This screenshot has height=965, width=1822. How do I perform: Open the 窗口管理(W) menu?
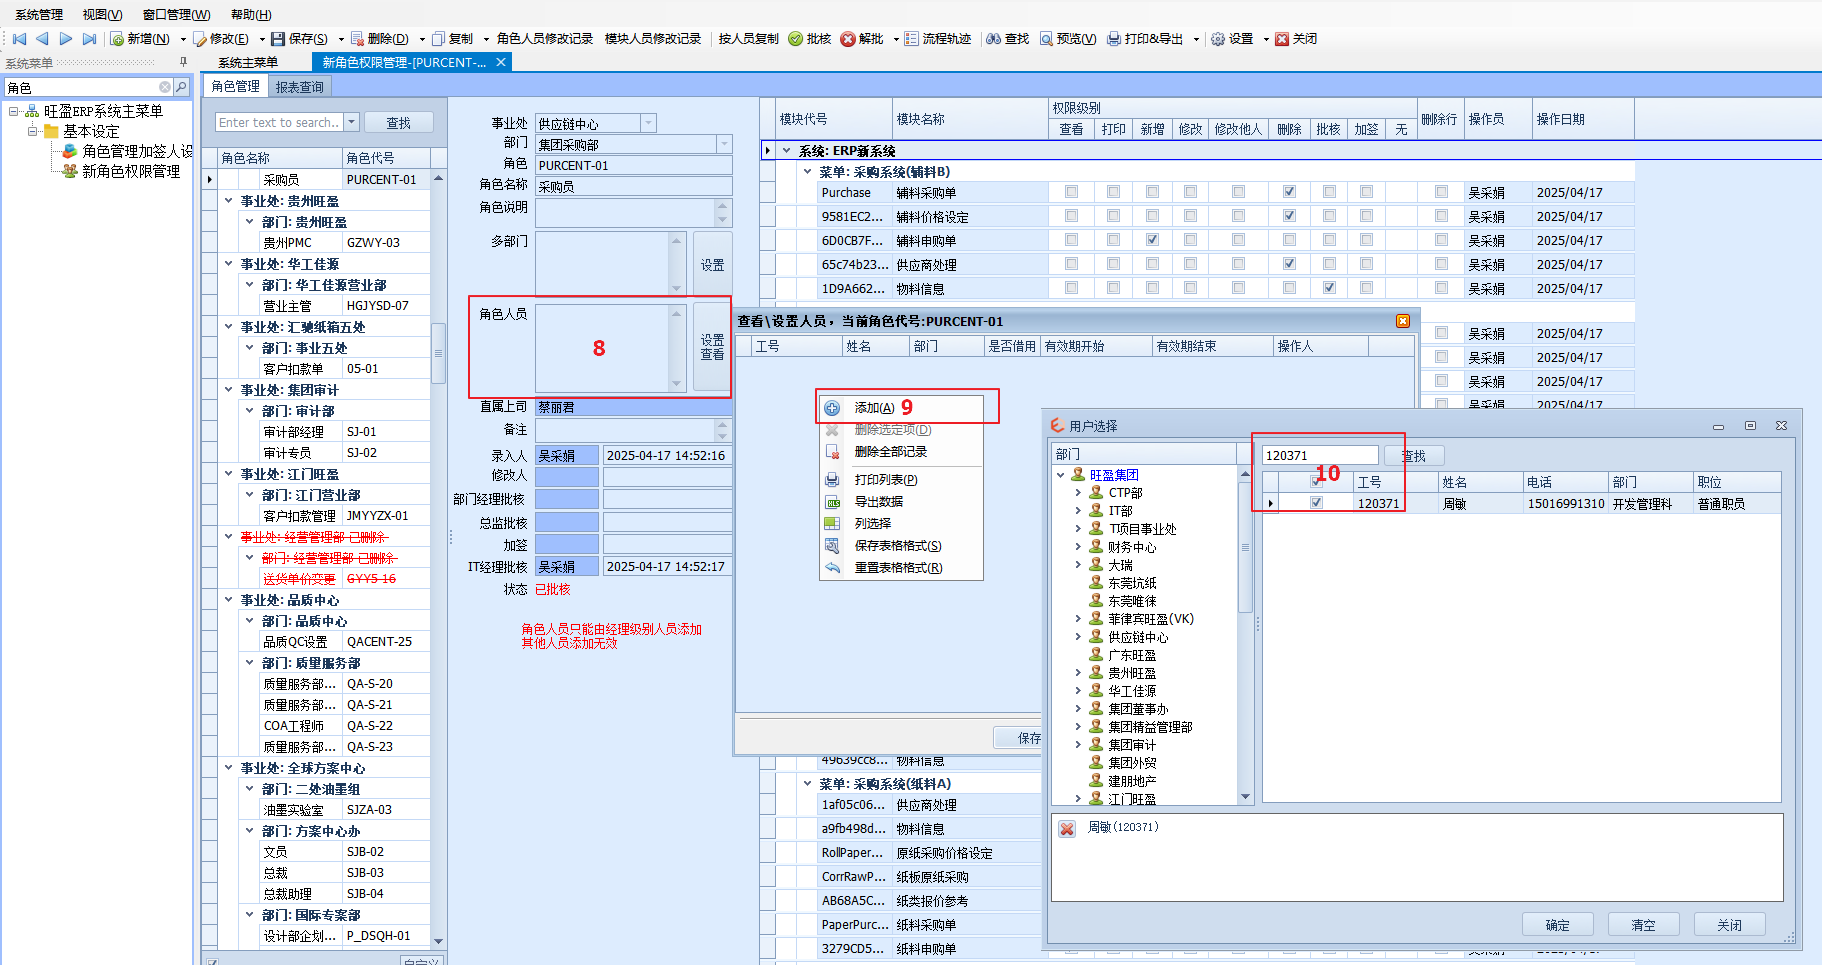click(176, 14)
